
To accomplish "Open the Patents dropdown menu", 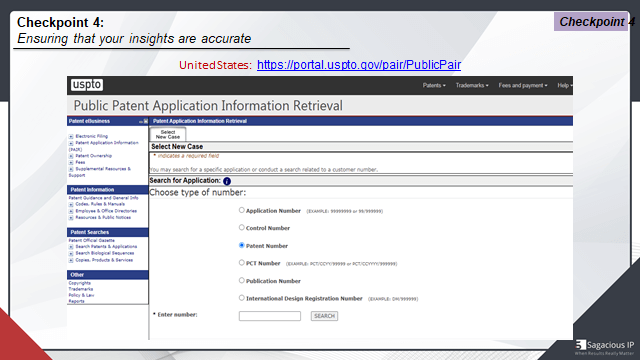I will (x=434, y=85).
